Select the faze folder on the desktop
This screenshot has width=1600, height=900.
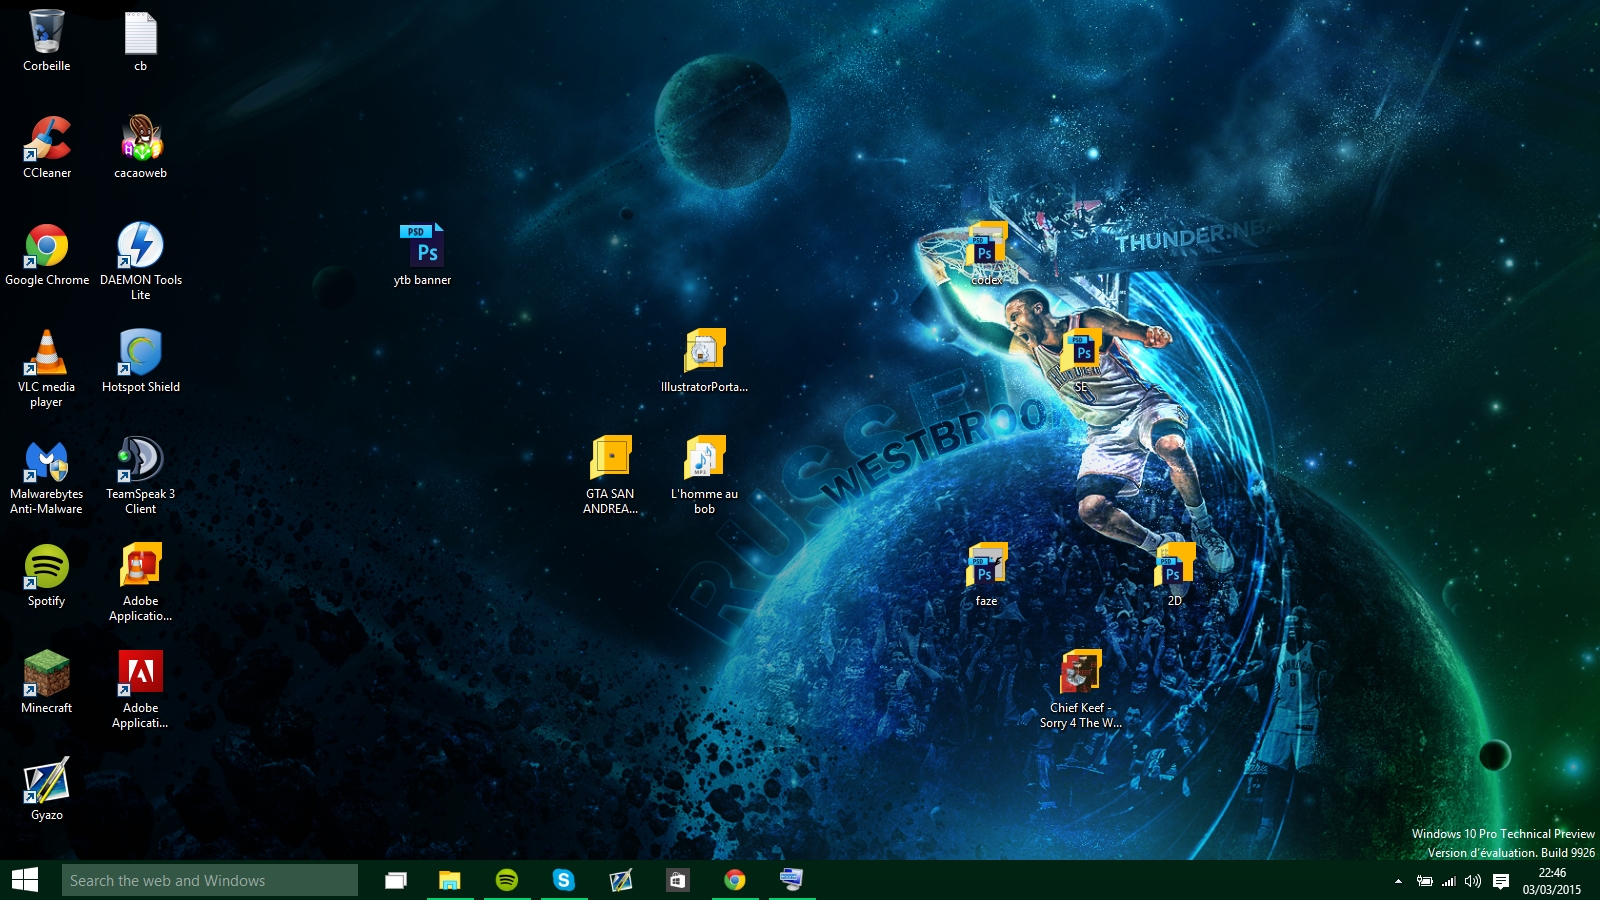tap(986, 576)
